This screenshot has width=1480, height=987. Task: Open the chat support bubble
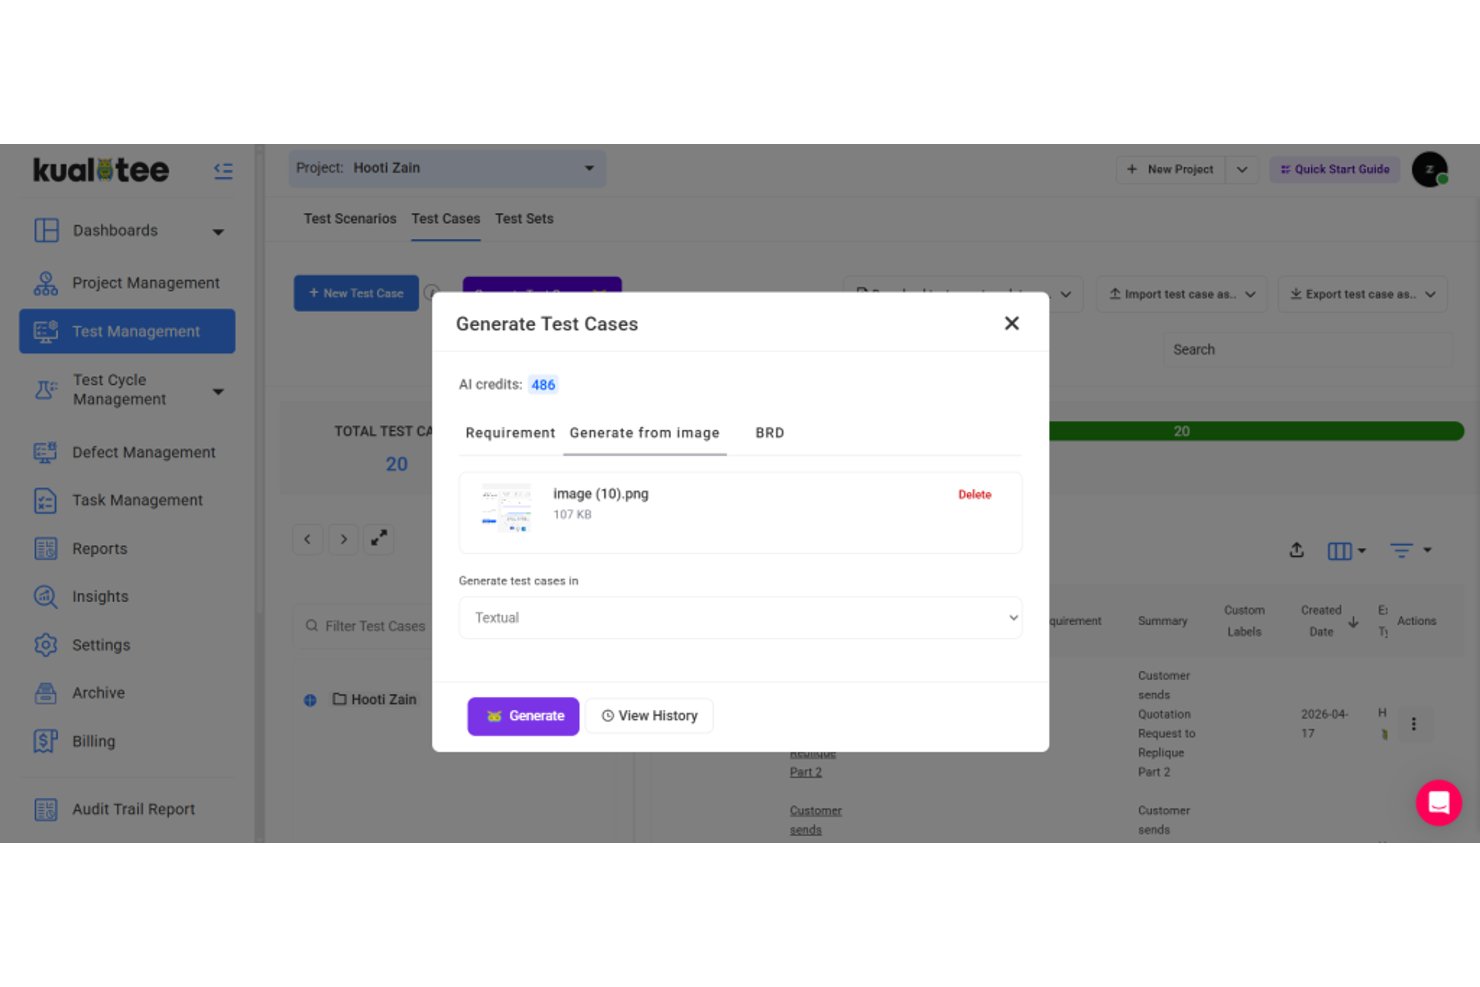coord(1439,802)
